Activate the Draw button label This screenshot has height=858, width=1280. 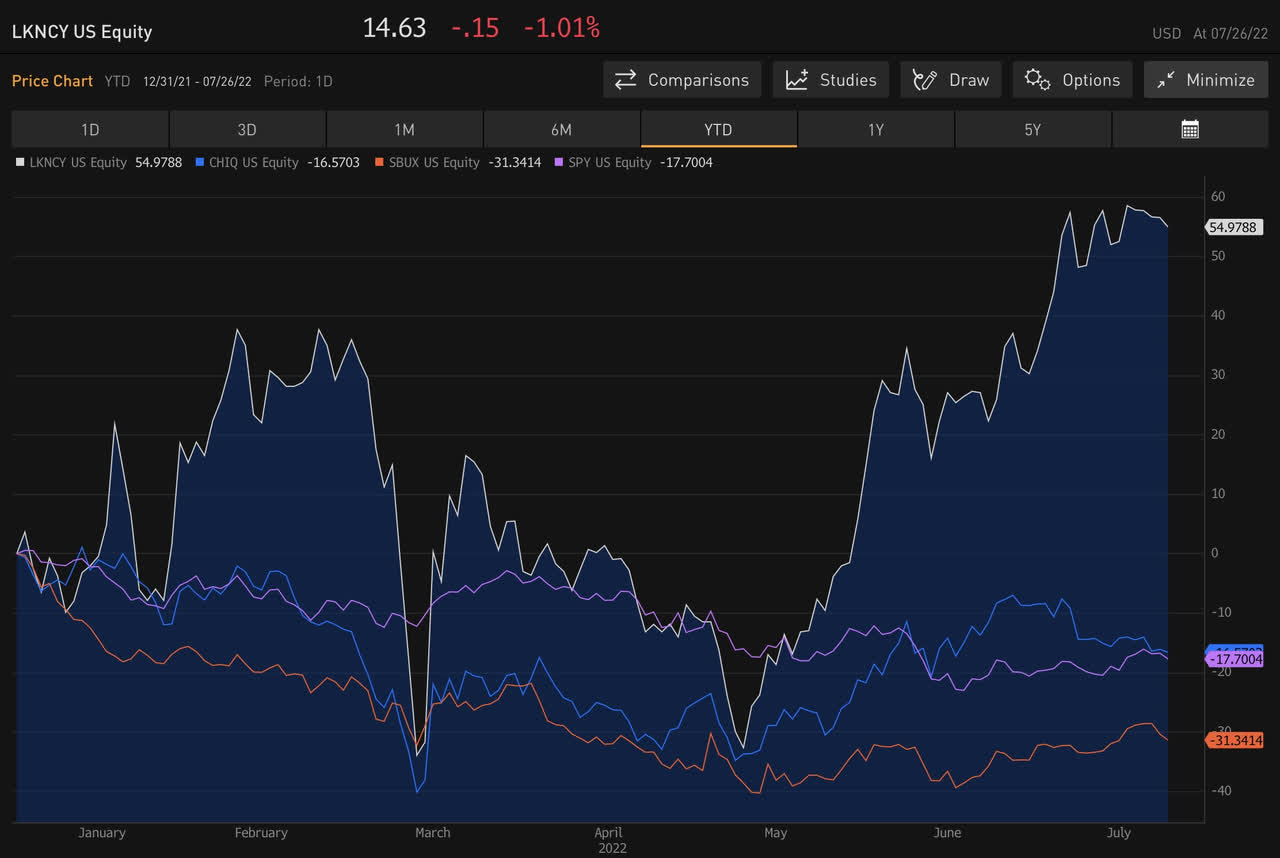tap(969, 80)
